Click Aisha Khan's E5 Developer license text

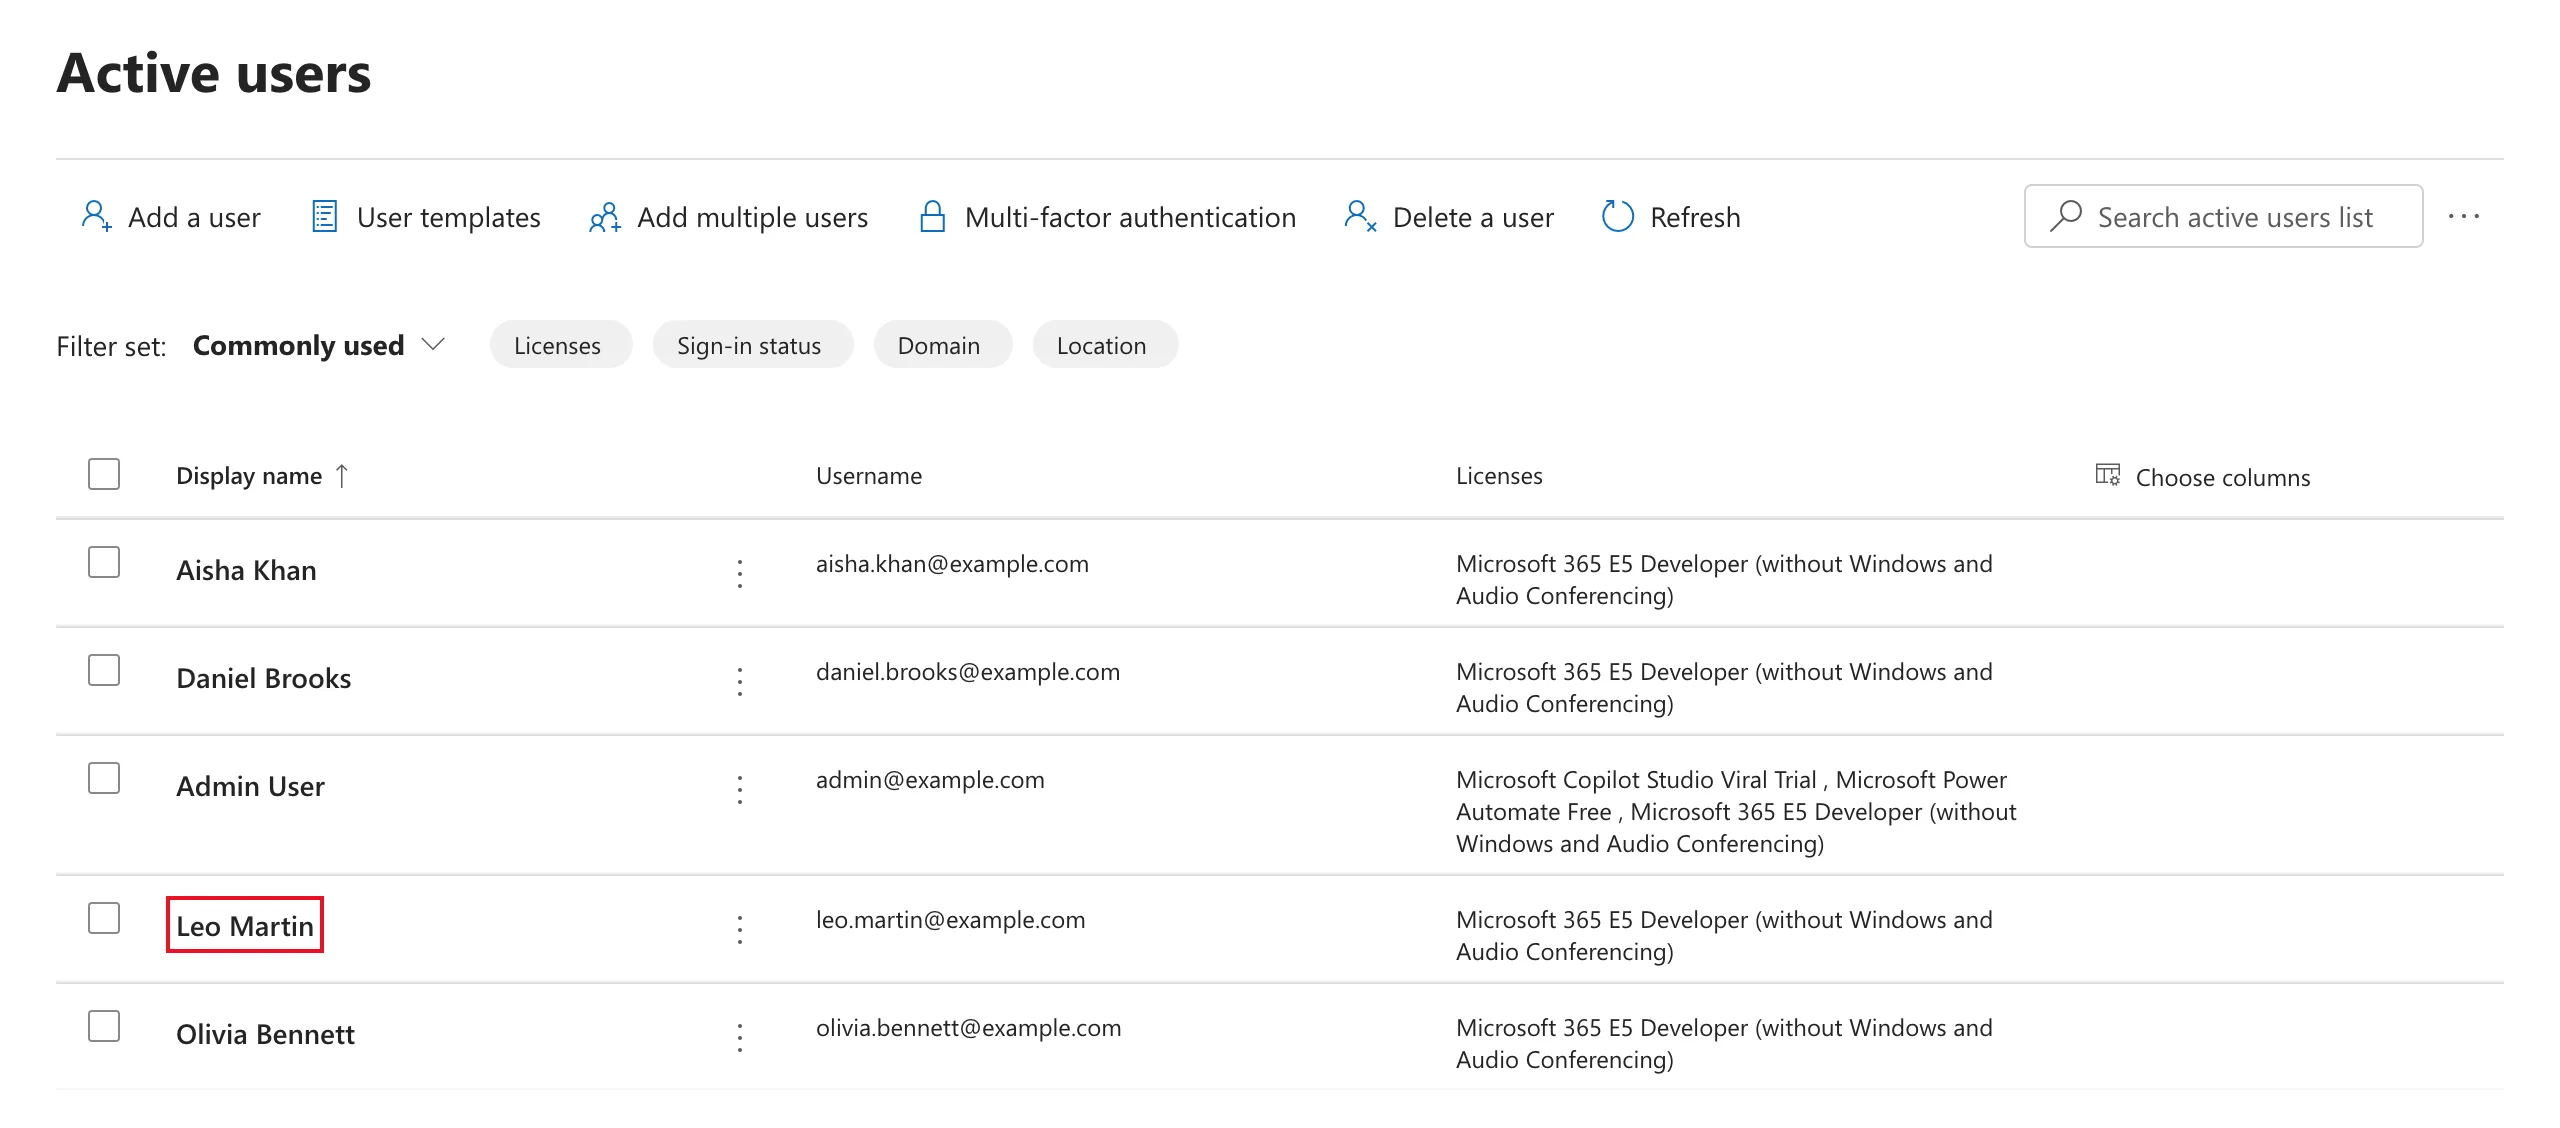[1724, 580]
